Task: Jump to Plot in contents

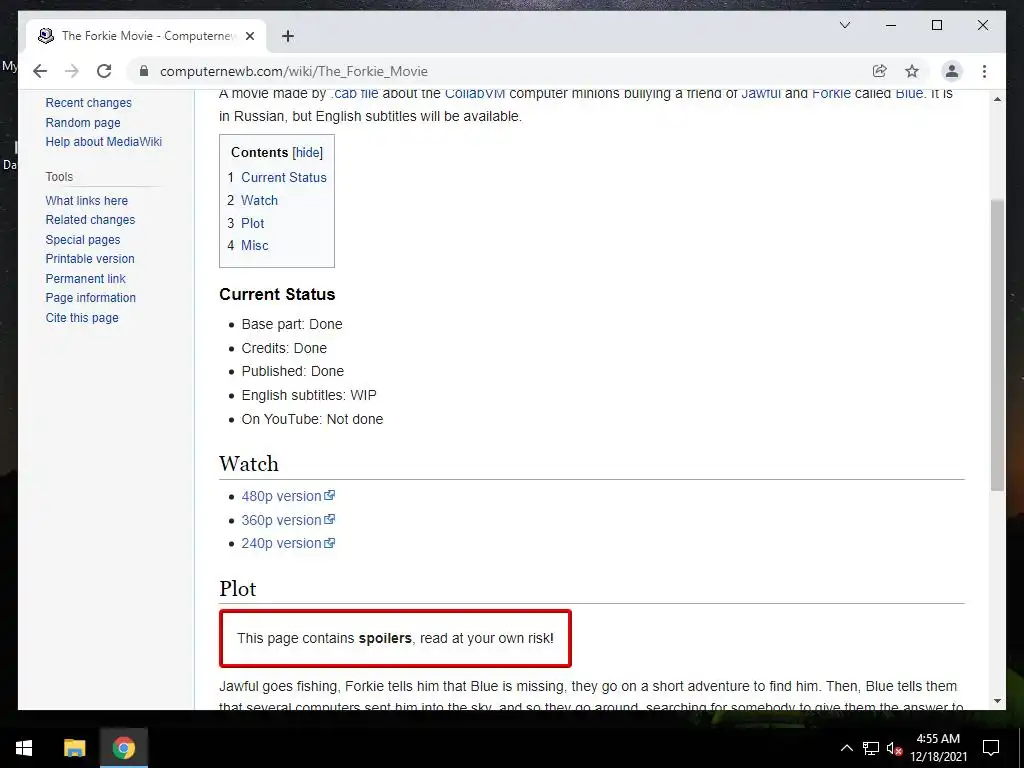Action: pyautogui.click(x=253, y=223)
